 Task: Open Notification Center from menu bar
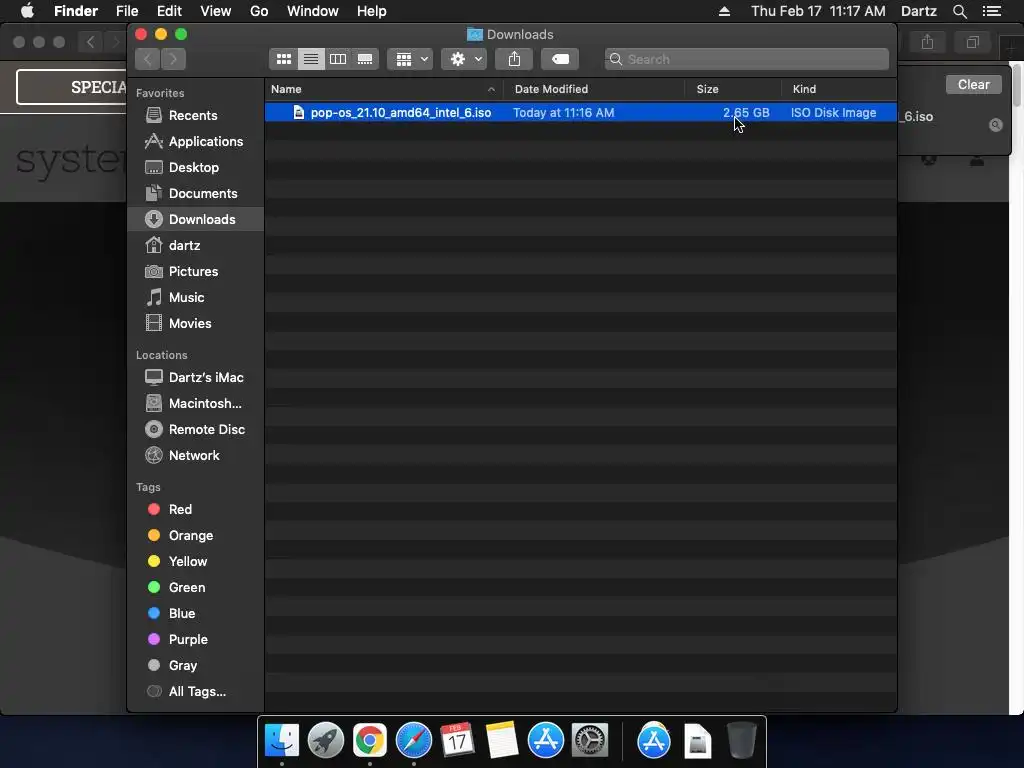pos(992,11)
